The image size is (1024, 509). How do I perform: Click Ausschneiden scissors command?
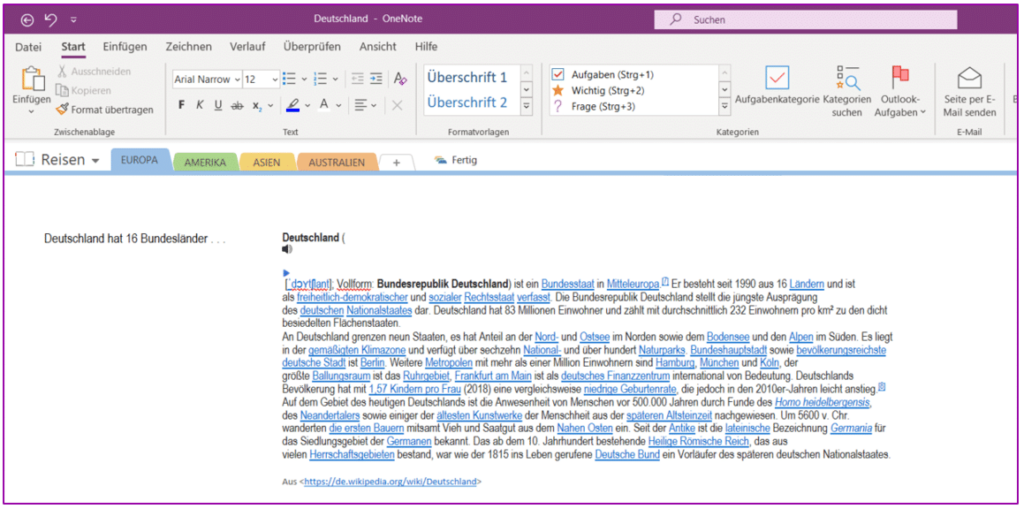[x=93, y=71]
